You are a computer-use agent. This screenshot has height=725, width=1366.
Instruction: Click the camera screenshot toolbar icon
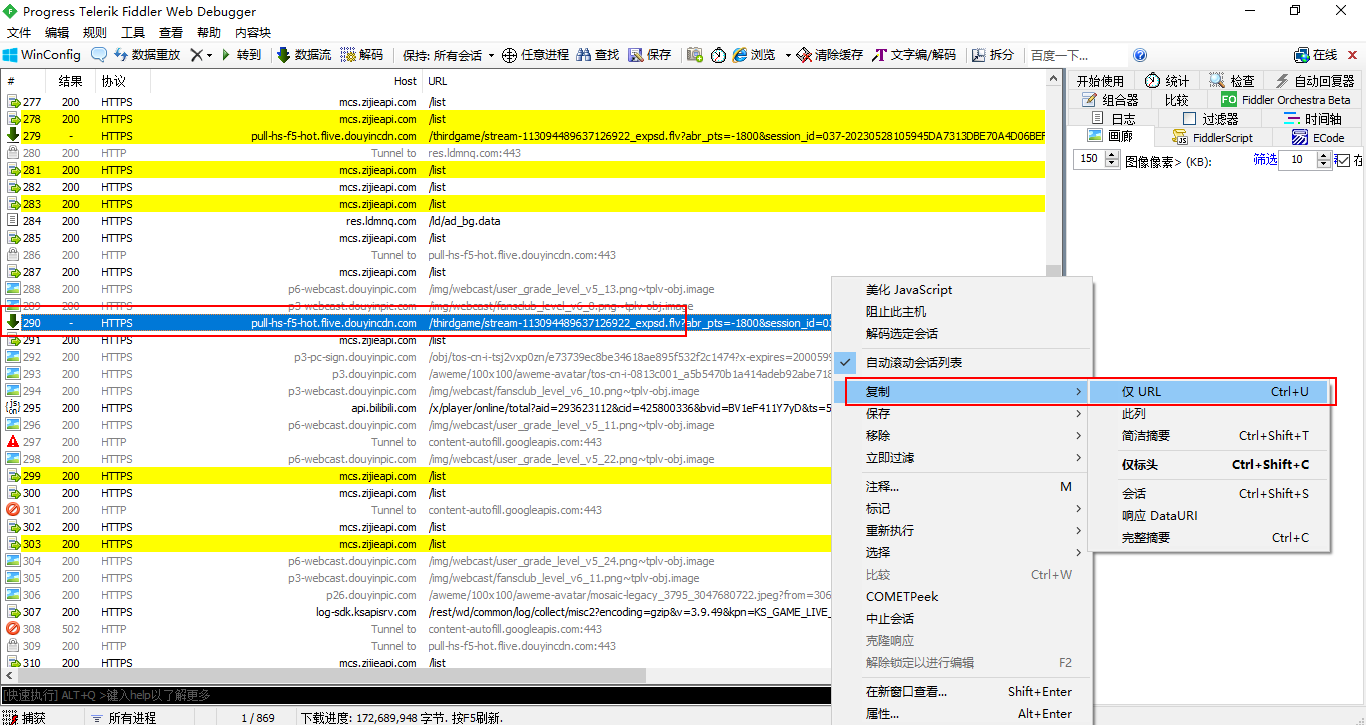tap(695, 55)
